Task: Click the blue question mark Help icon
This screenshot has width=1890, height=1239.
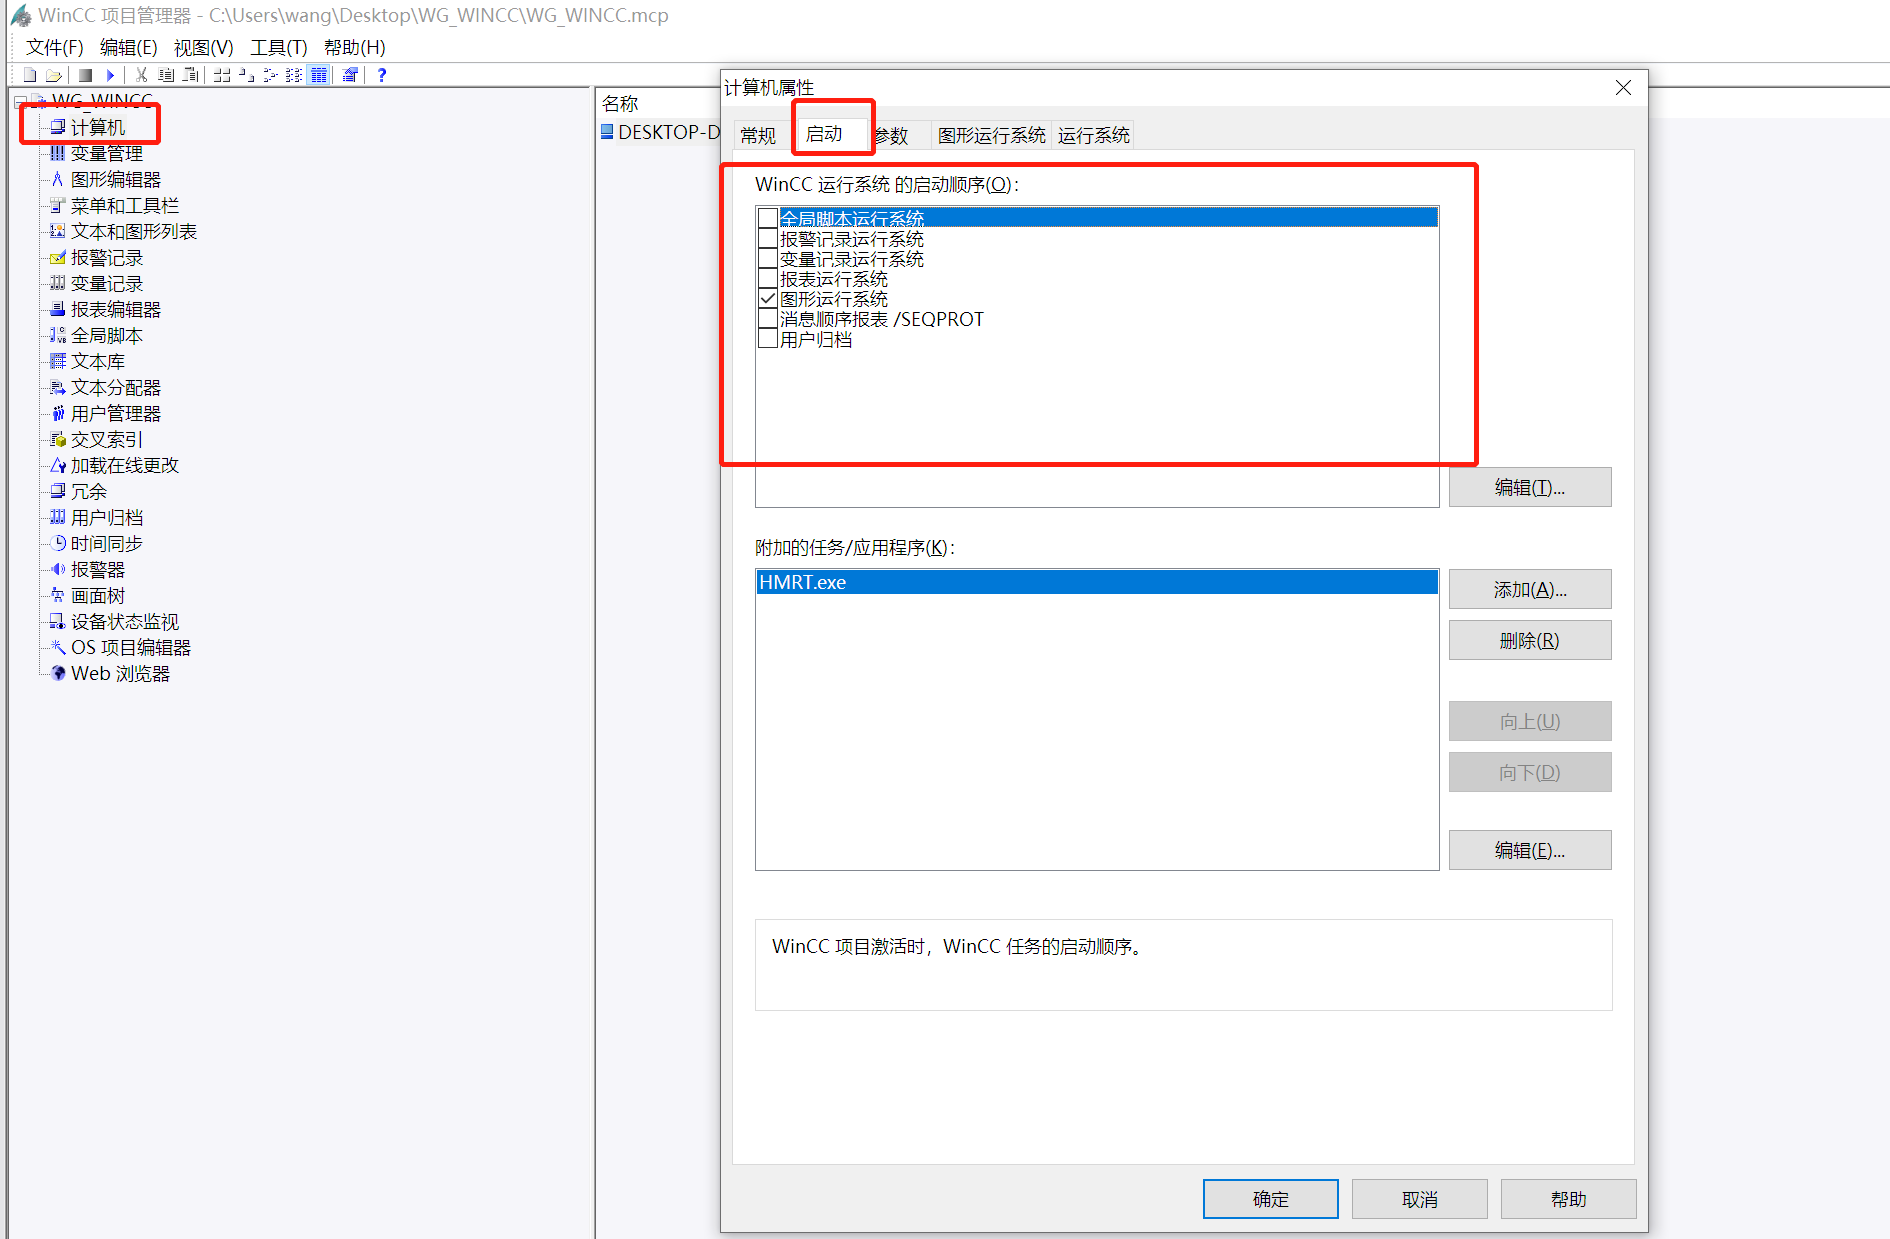Action: point(381,75)
